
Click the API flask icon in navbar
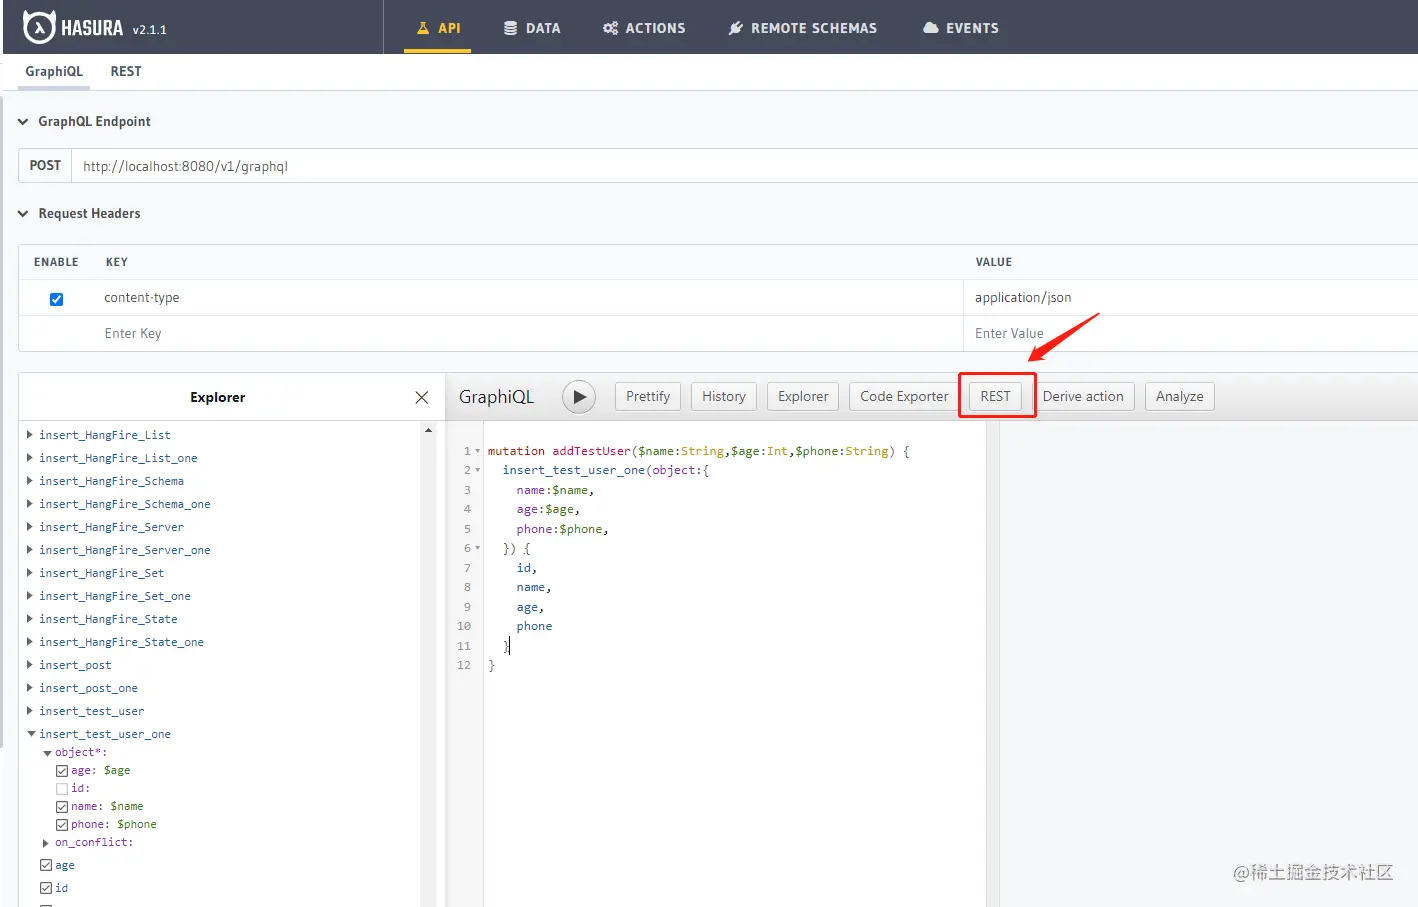pyautogui.click(x=423, y=28)
